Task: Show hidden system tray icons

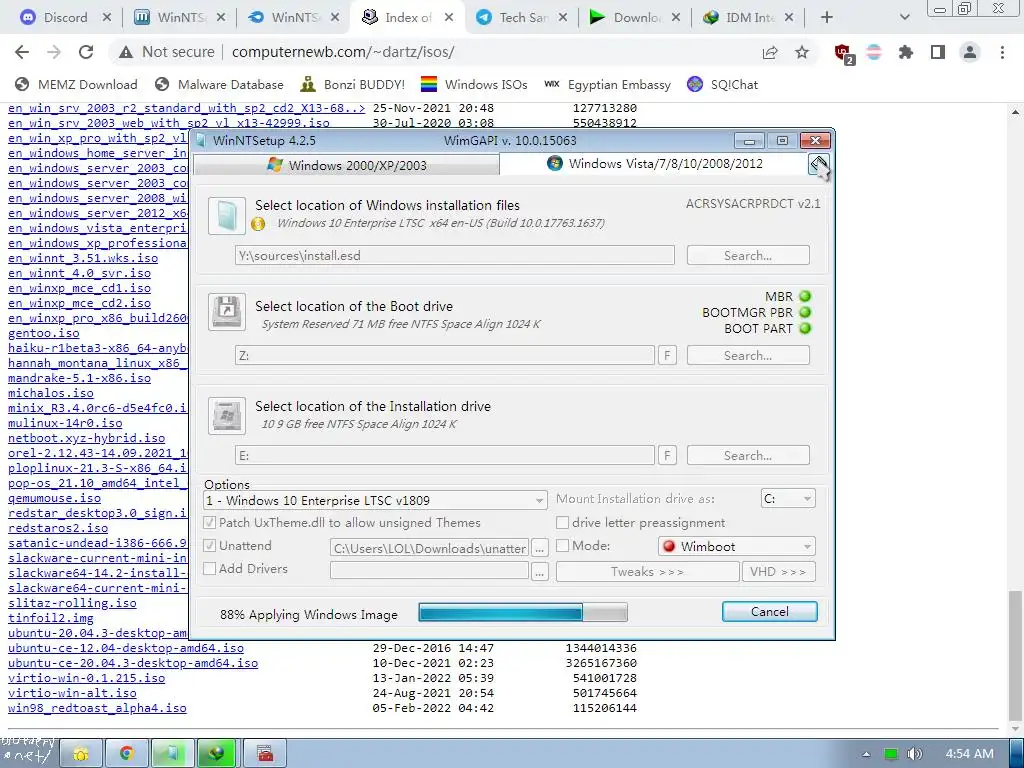Action: [866, 755]
